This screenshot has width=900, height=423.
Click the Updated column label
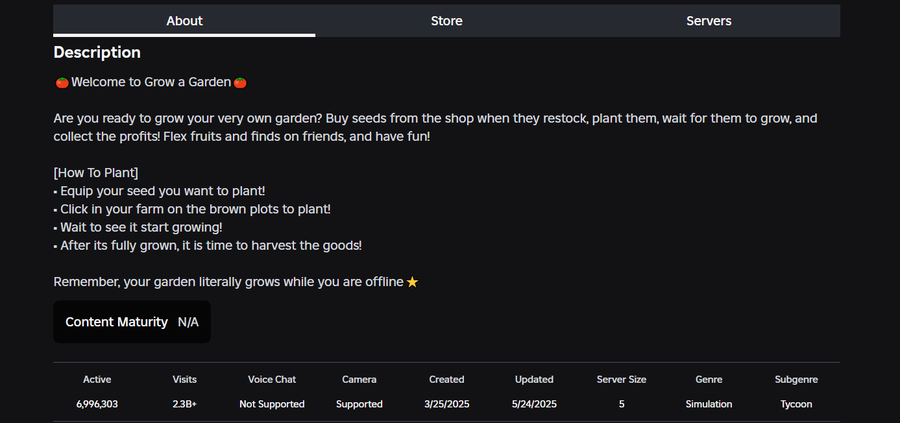tap(534, 379)
